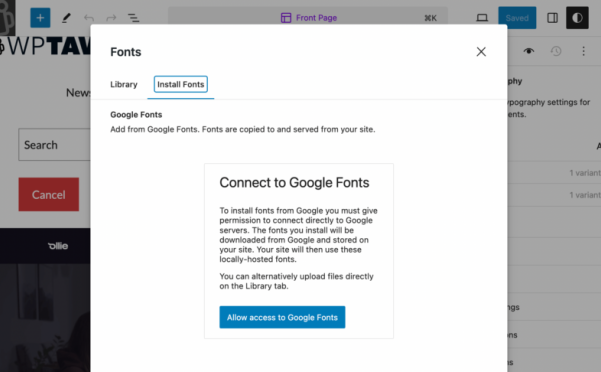The width and height of the screenshot is (601, 372).
Task: Open the style revisions clock icon
Action: (556, 51)
